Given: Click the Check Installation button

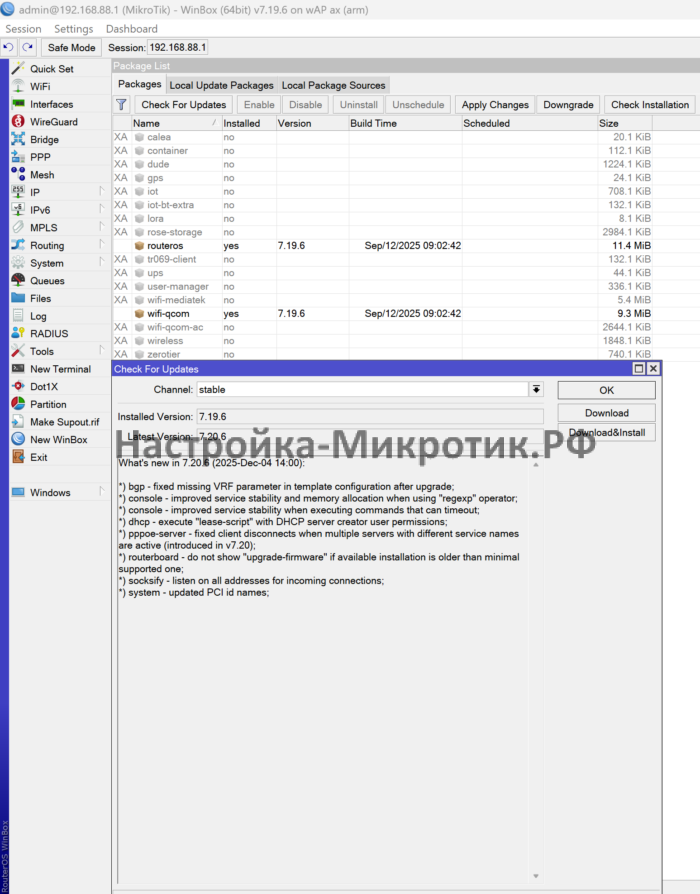Looking at the screenshot, I should pyautogui.click(x=650, y=104).
